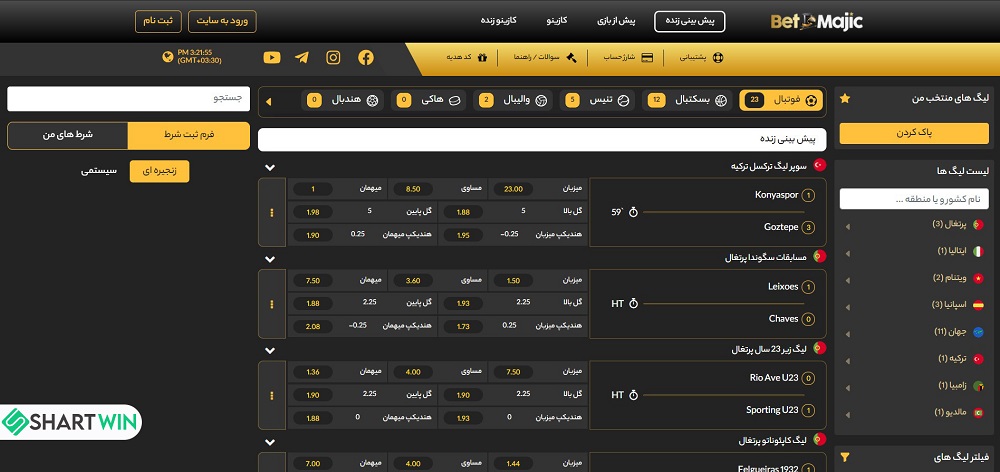1000x472 pixels.
Task: Open the Facebook social icon
Action: coord(366,57)
